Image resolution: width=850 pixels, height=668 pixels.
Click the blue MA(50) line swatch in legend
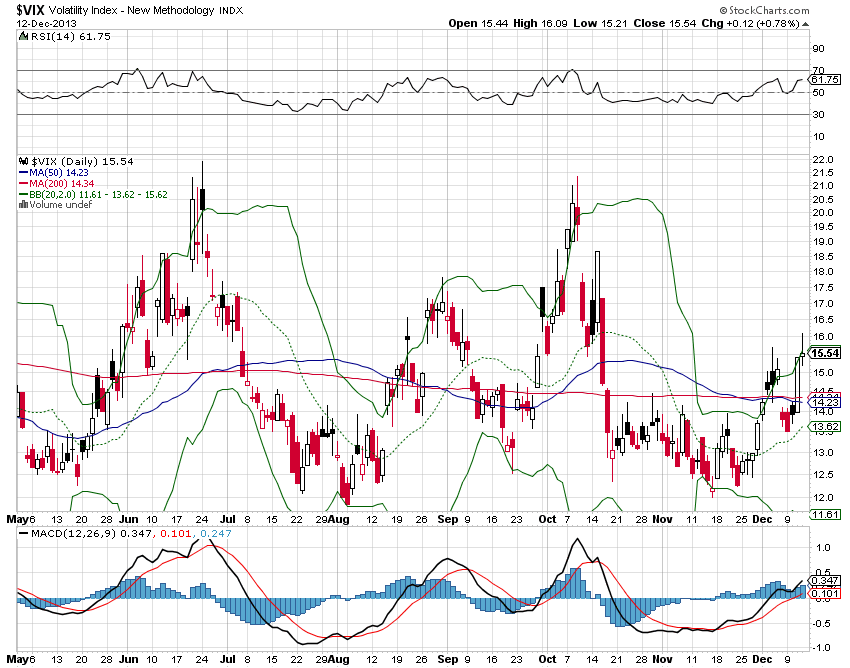click(x=23, y=172)
